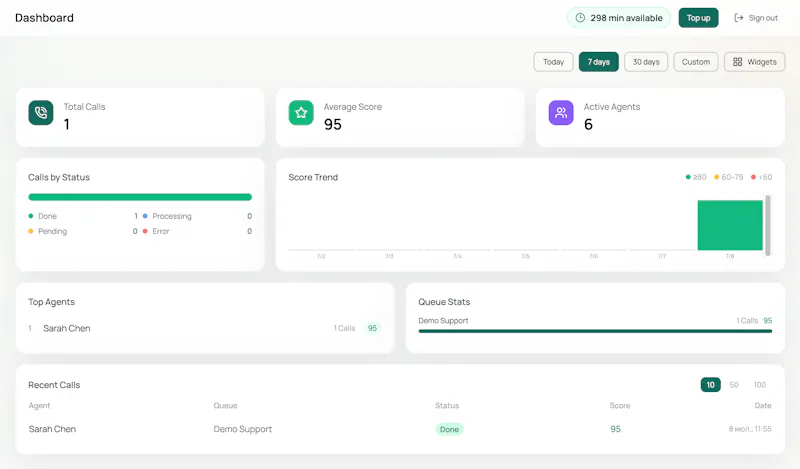The image size is (800, 469).
Task: Click the Queue column header
Action: (226, 406)
